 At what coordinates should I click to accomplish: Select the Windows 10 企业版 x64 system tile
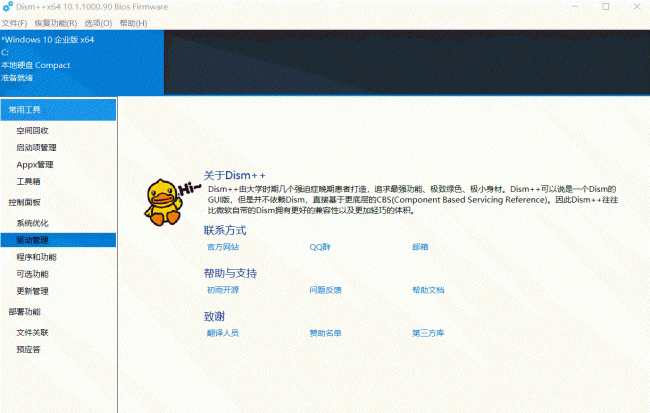82,62
